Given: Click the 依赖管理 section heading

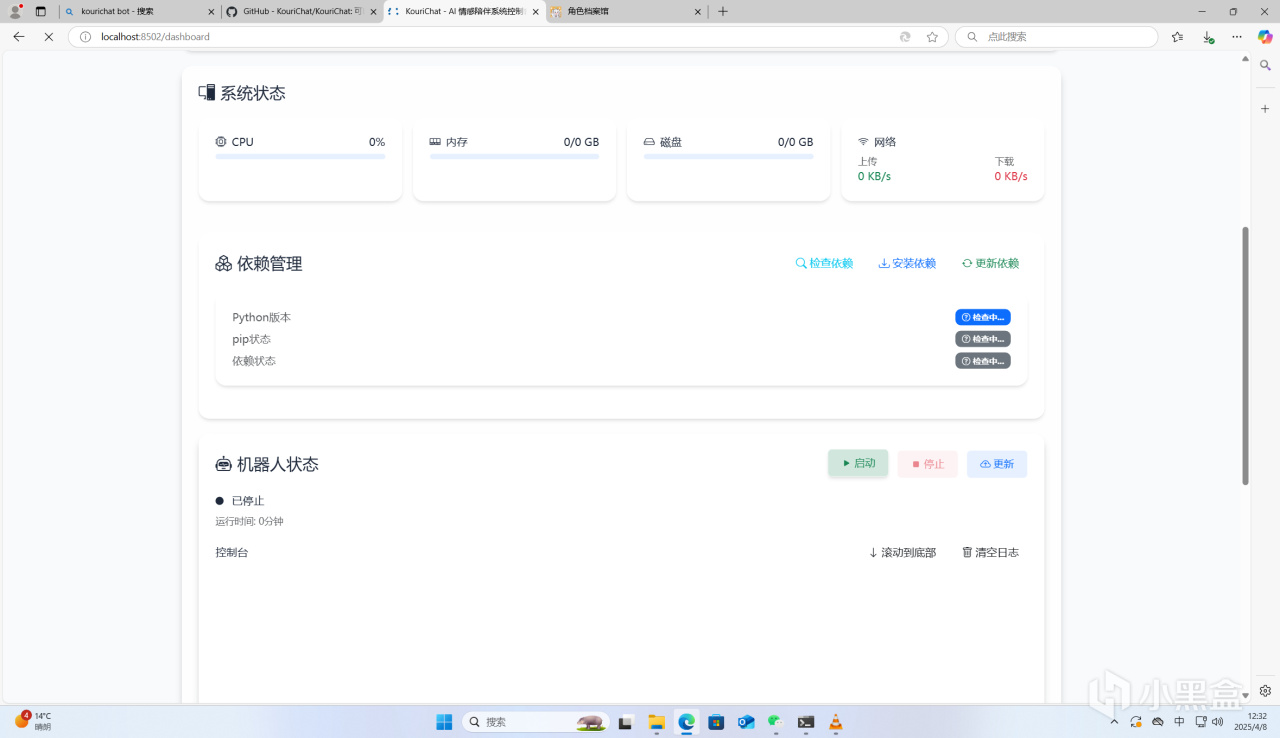Looking at the screenshot, I should 259,264.
